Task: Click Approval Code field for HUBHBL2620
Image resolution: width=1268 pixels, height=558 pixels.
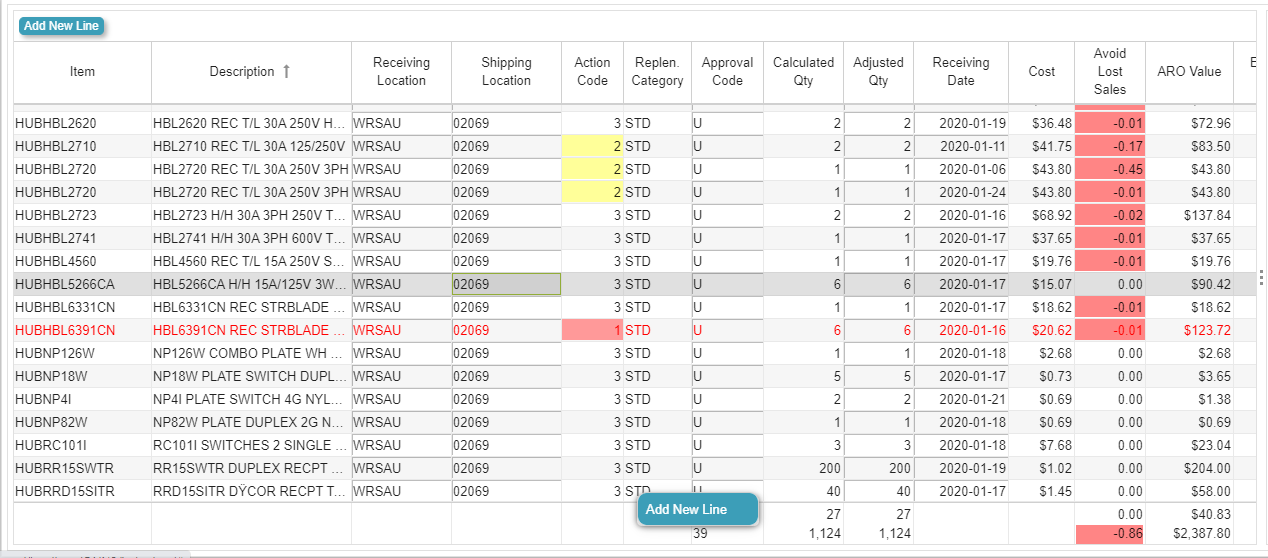Action: pyautogui.click(x=727, y=124)
